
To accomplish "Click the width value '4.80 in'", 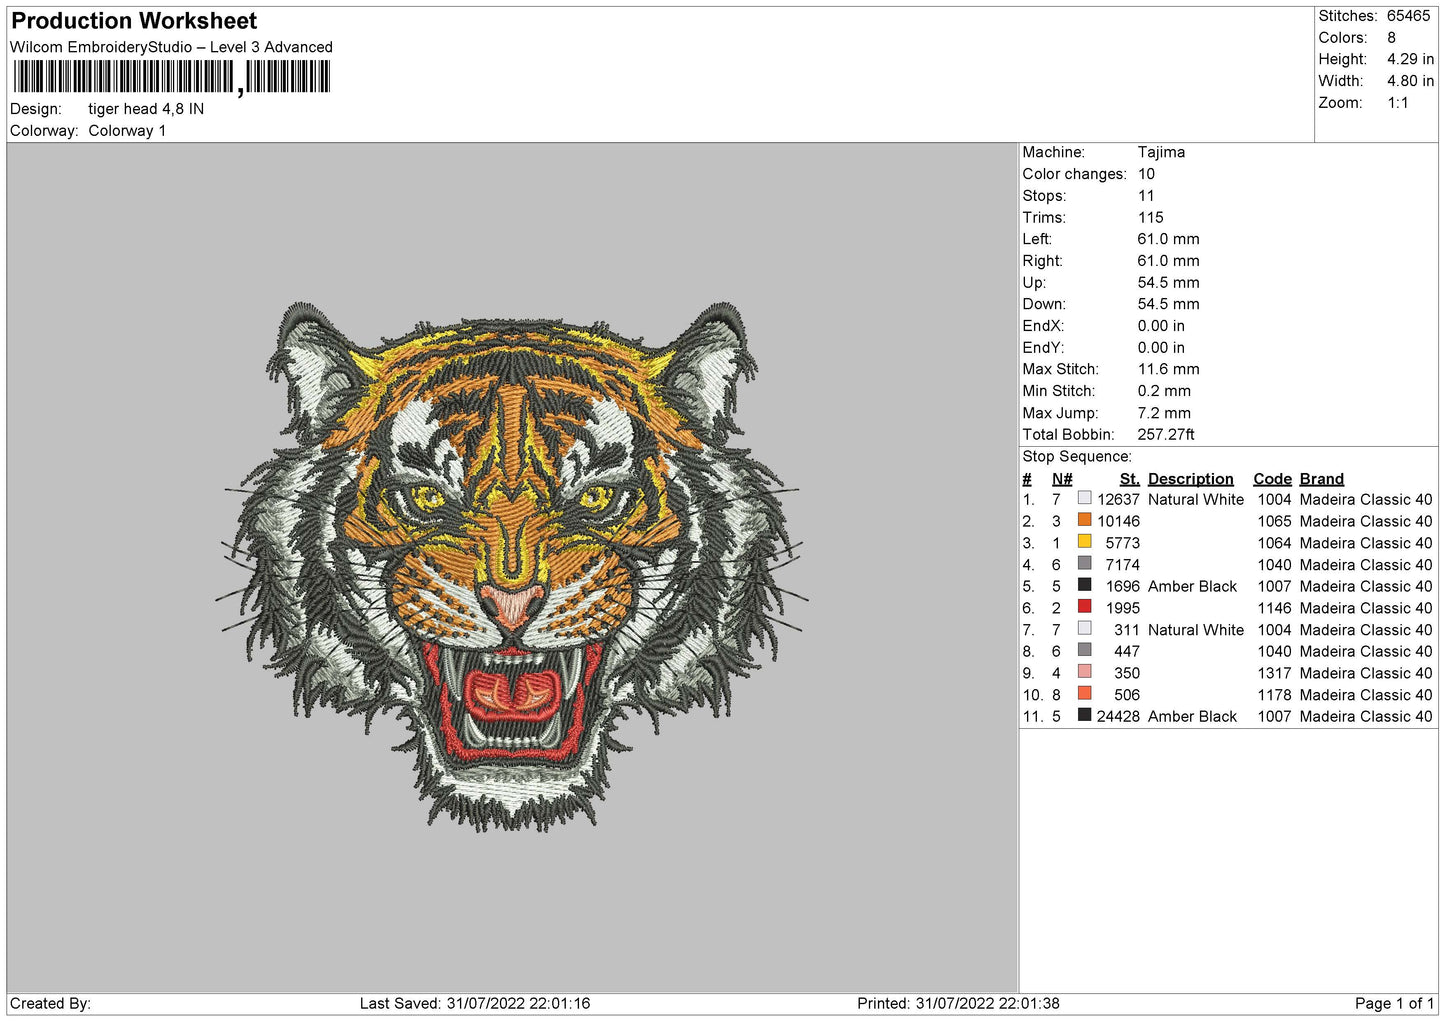I will [x=1410, y=81].
